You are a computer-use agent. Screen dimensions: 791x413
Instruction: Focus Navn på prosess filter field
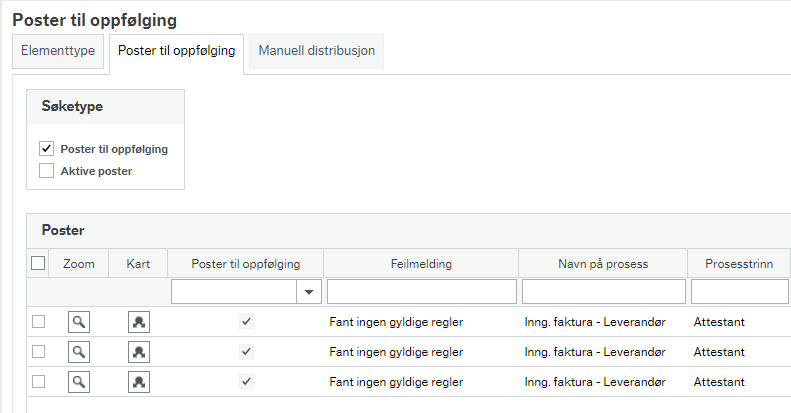tap(603, 292)
